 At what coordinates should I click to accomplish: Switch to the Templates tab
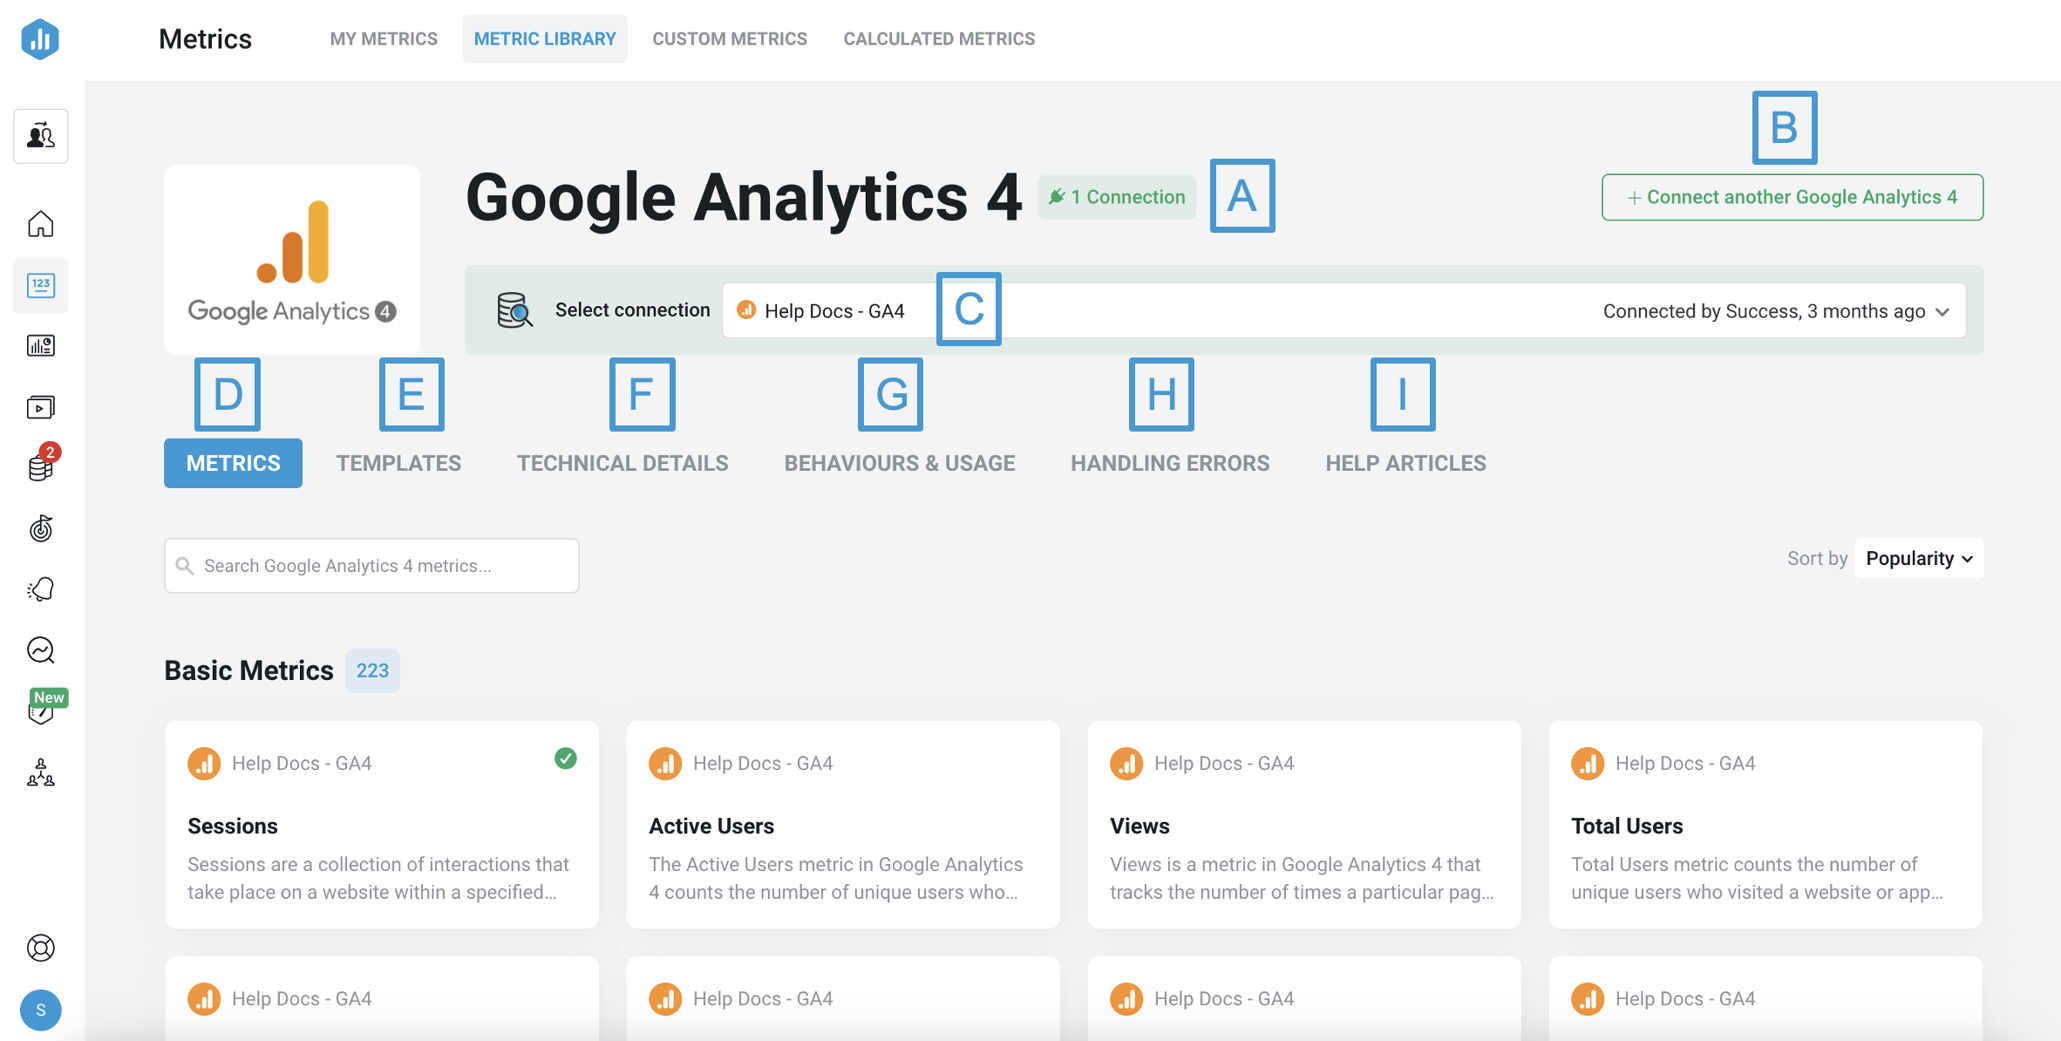[x=398, y=463]
